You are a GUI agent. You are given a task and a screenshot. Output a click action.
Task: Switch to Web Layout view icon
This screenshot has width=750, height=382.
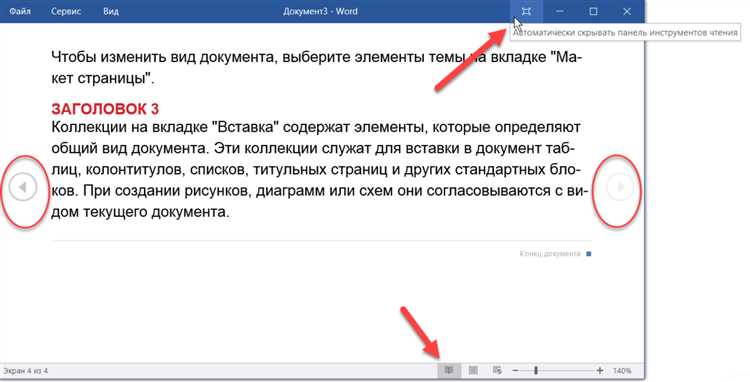click(x=497, y=370)
